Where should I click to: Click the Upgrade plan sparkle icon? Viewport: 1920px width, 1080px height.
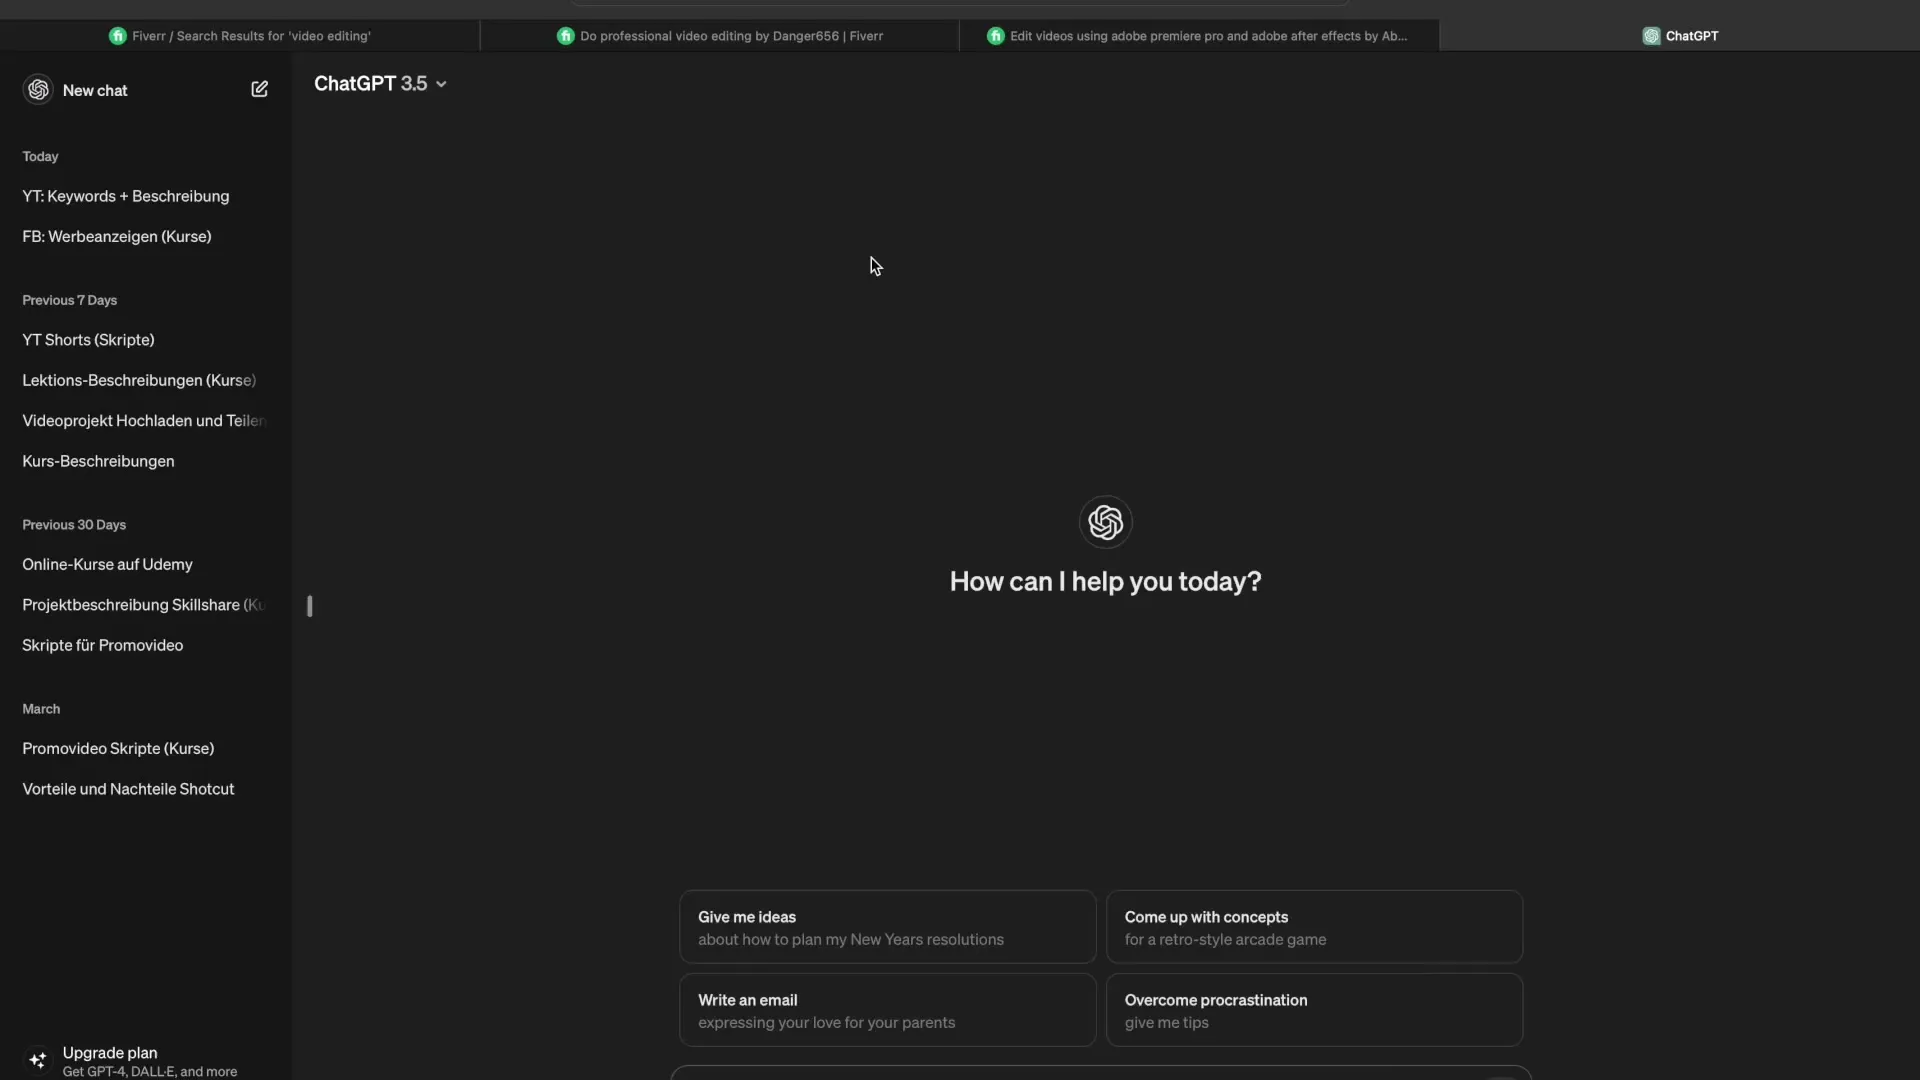(x=38, y=1060)
